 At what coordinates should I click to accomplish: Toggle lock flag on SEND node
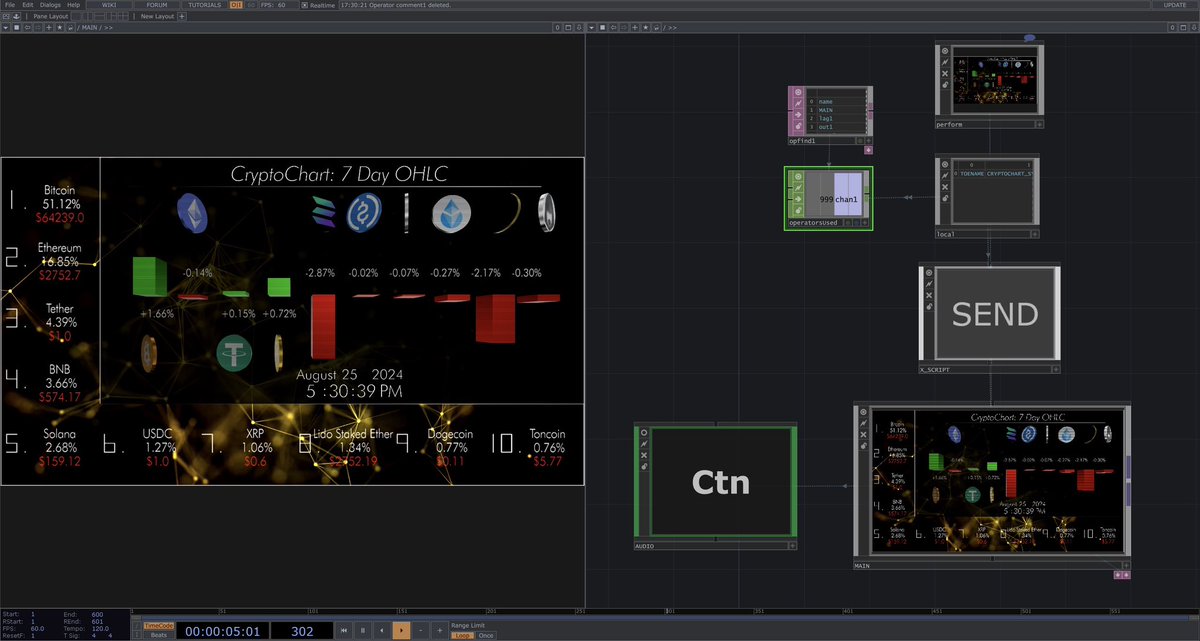coord(929,308)
